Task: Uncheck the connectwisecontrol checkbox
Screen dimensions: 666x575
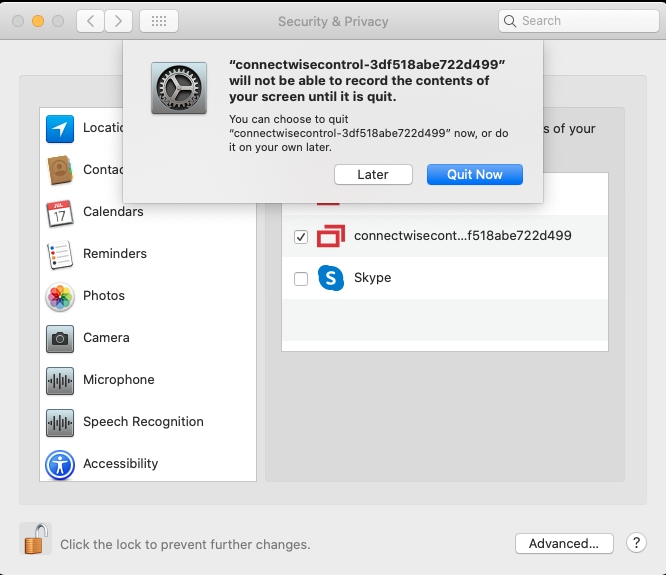Action: [x=301, y=237]
